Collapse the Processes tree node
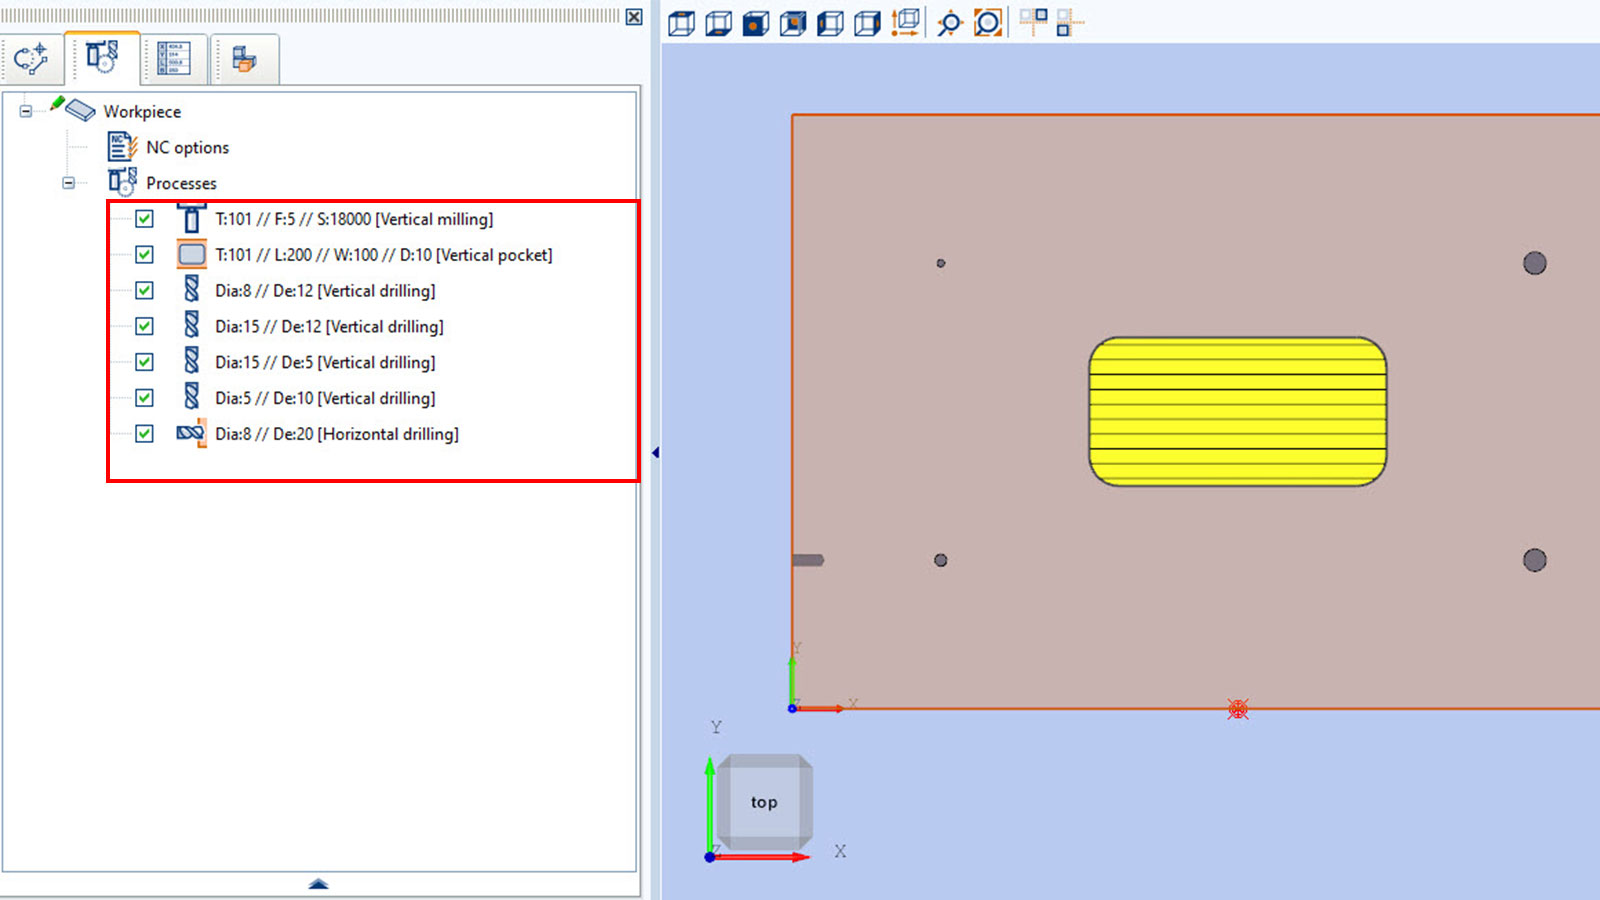Screen dimensions: 1600x900 click(x=69, y=183)
